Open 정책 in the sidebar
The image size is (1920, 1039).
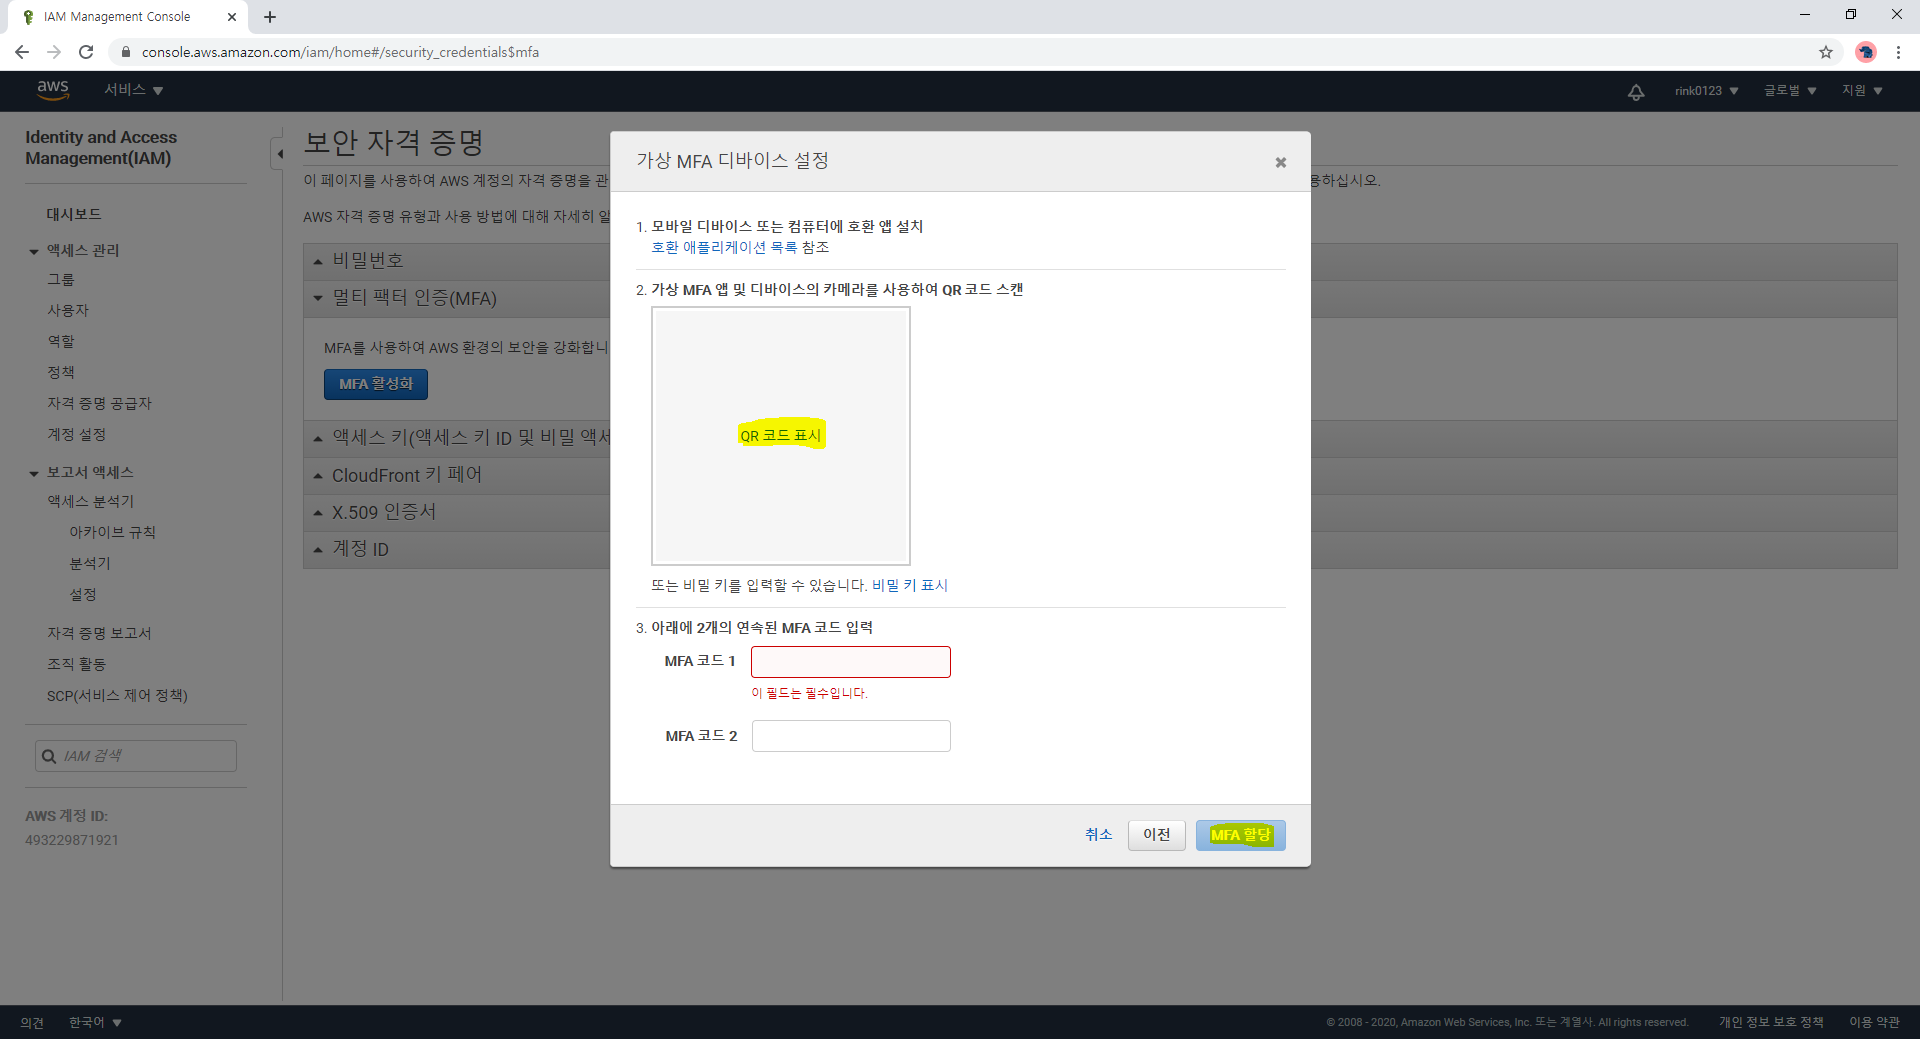(x=61, y=373)
